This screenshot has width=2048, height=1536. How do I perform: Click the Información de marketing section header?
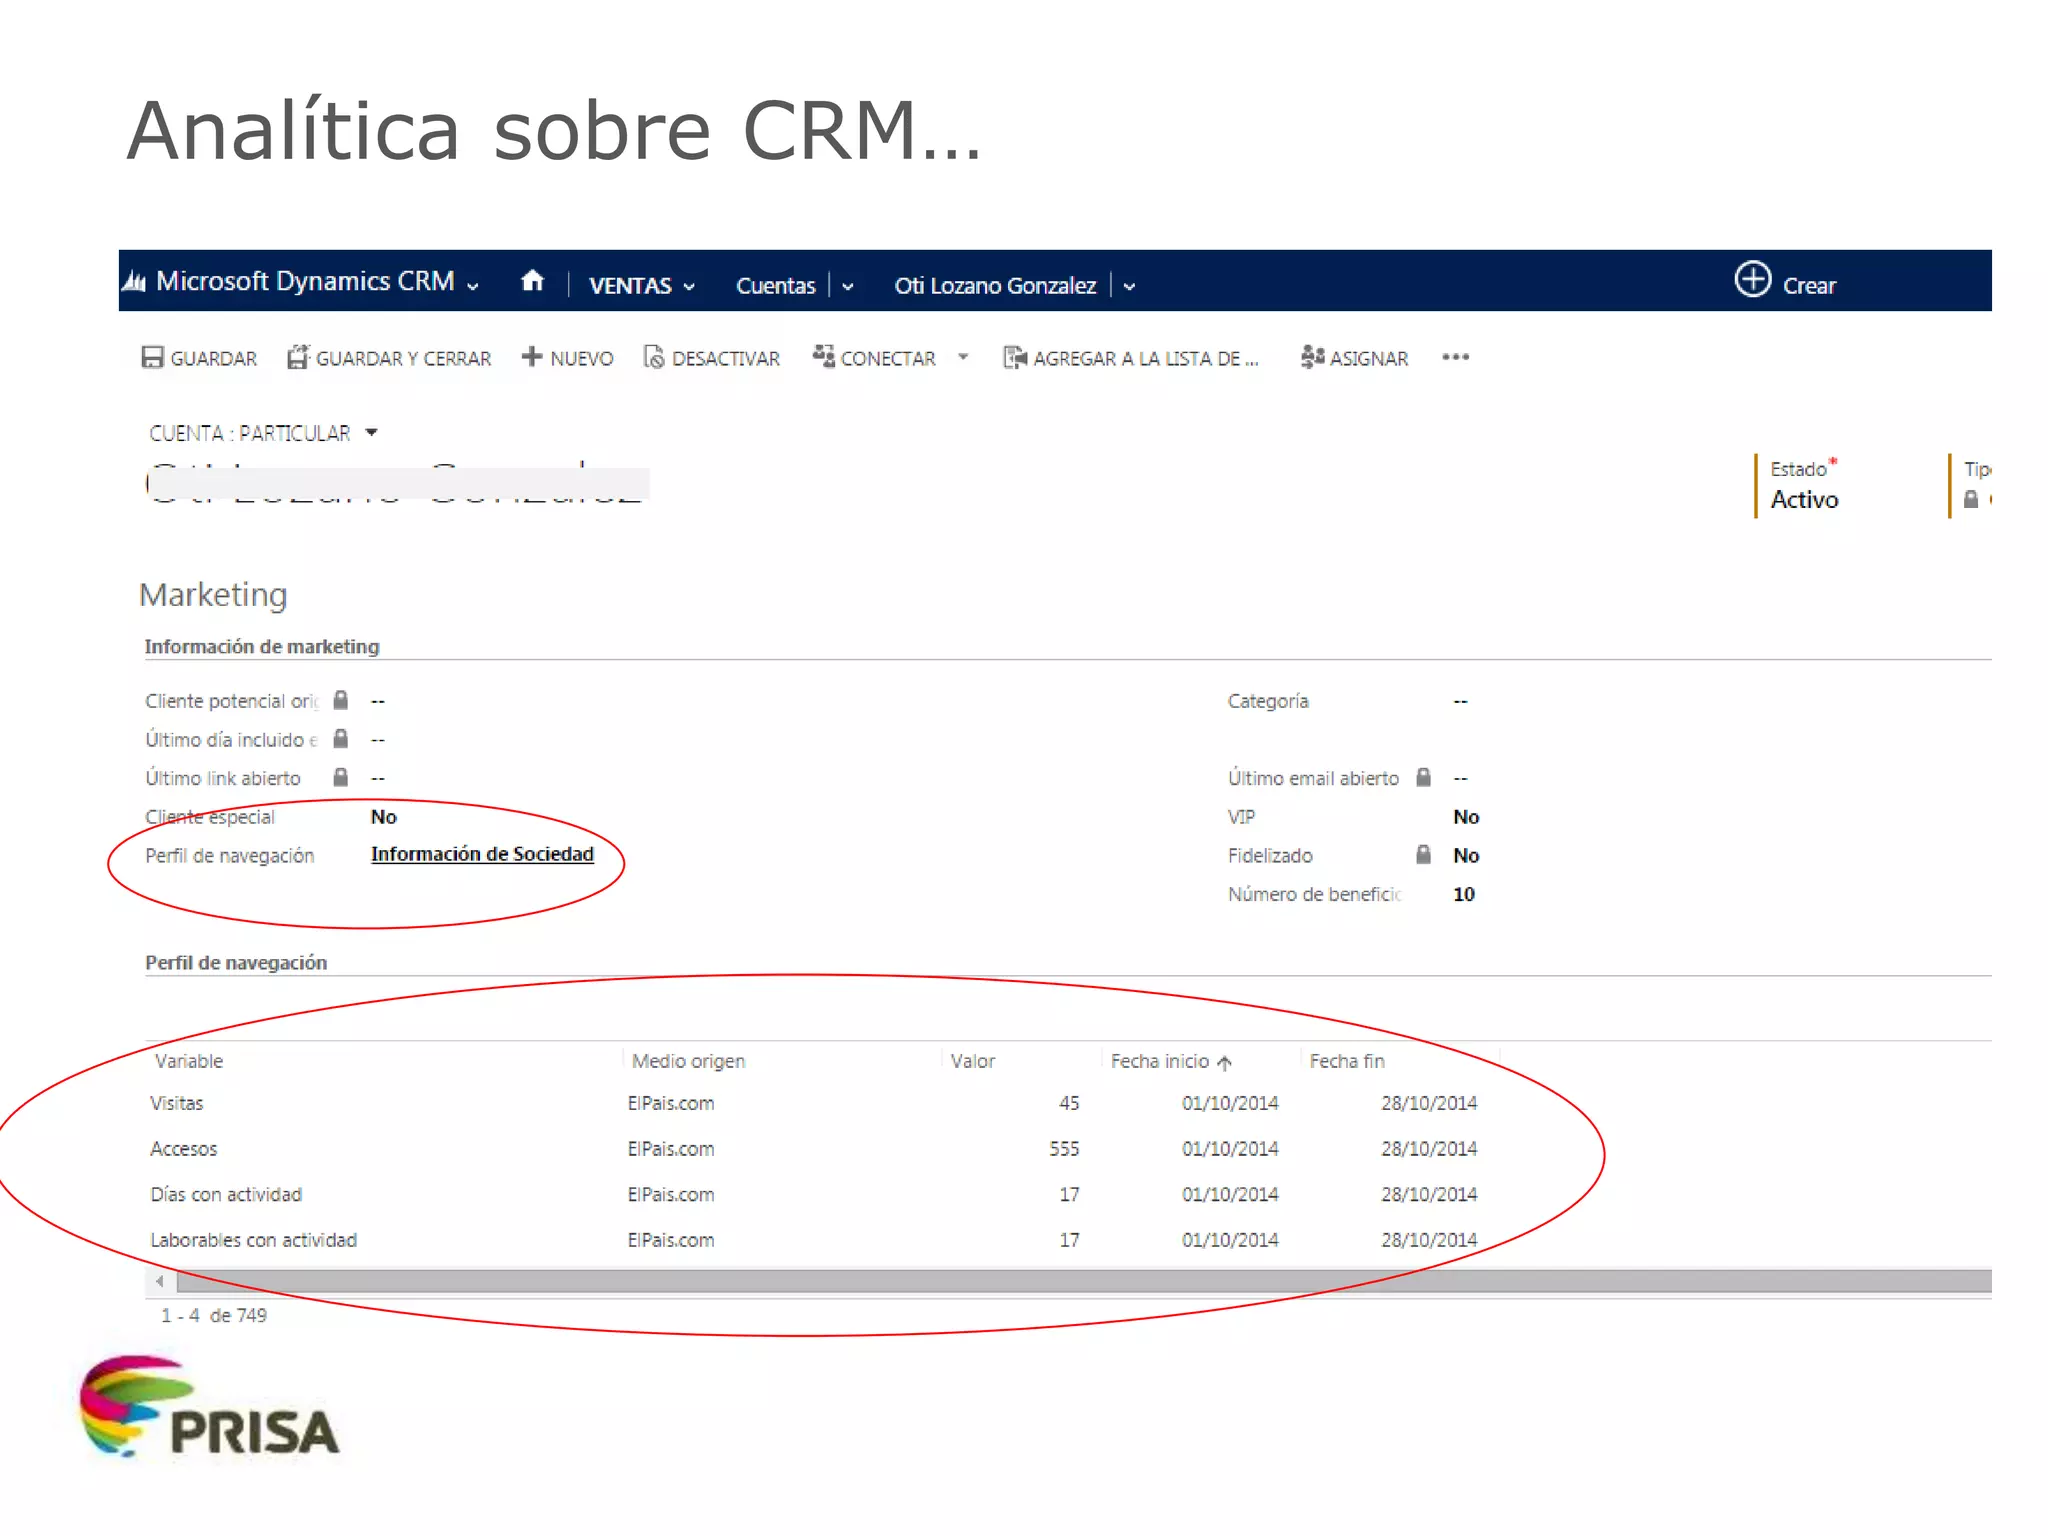(262, 647)
